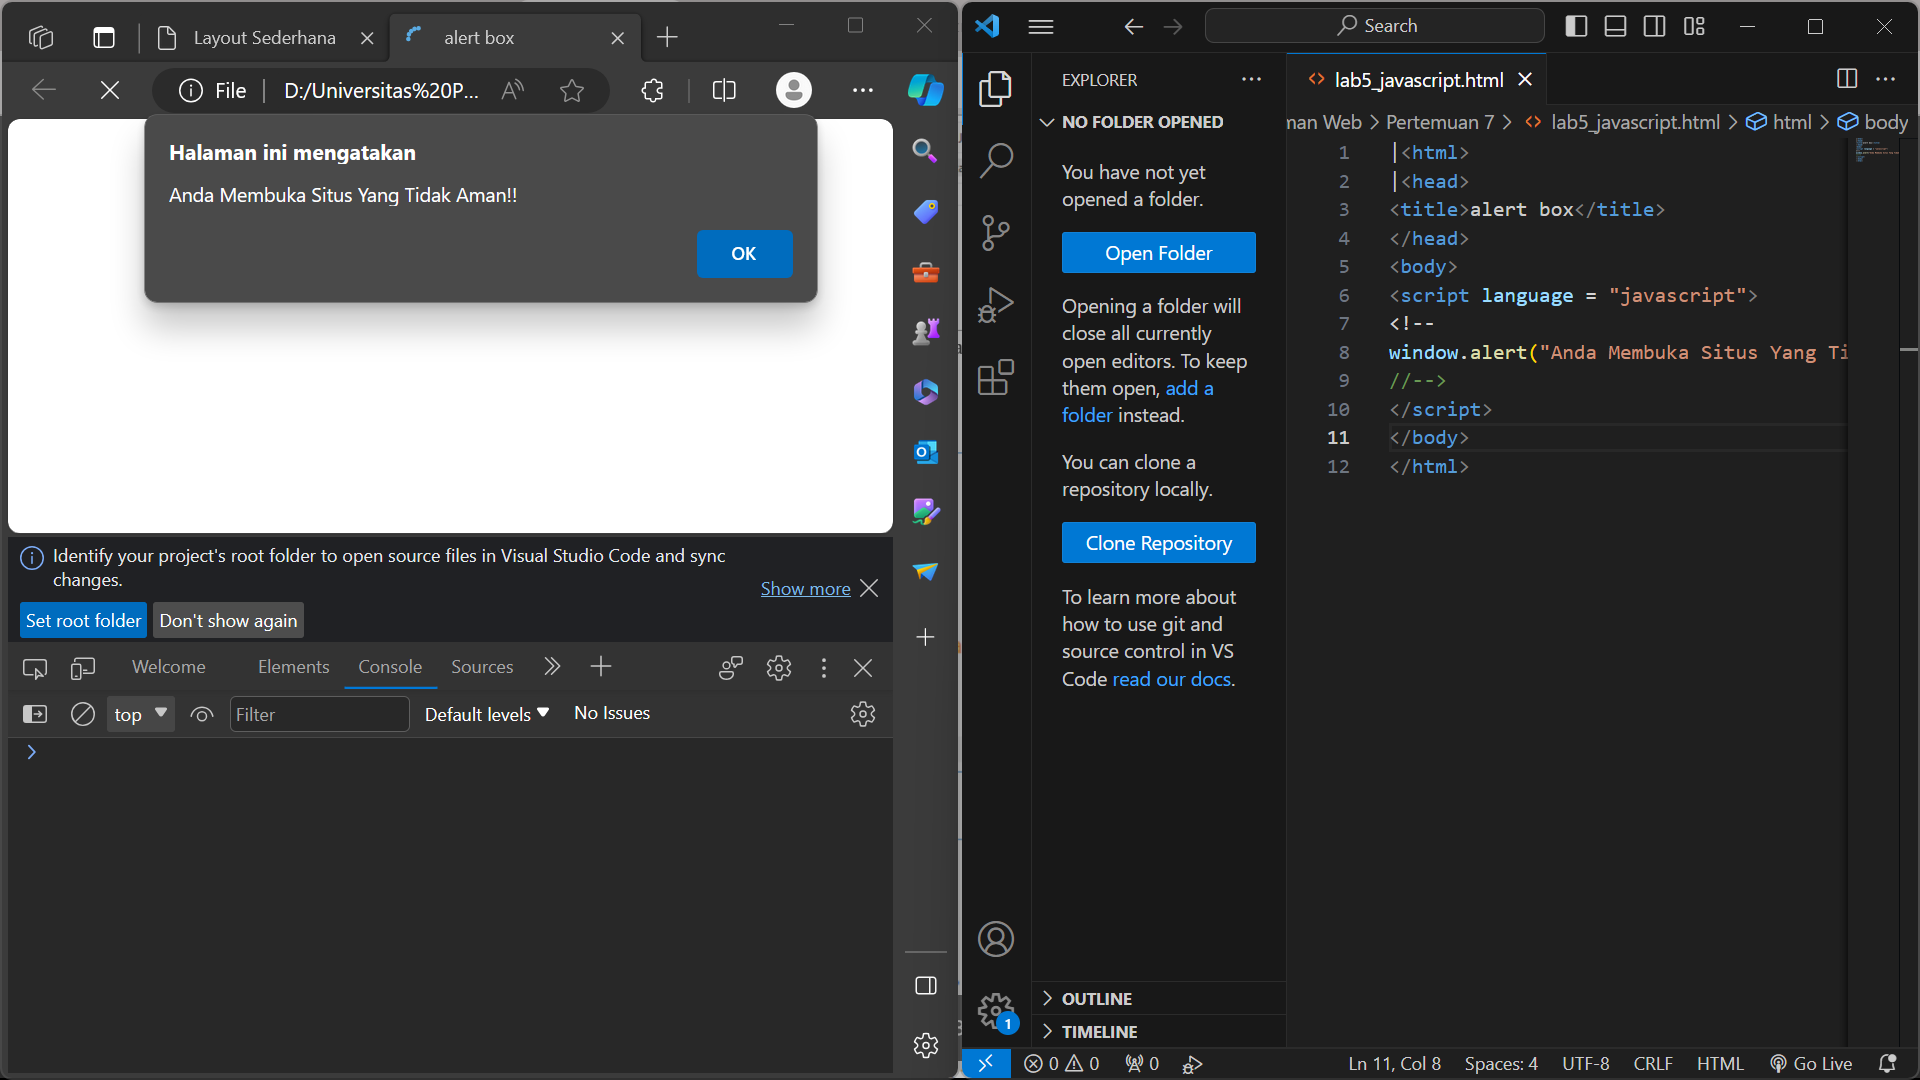Open the Default levels dropdown
Screen dimensions: 1920x1080
click(486, 713)
